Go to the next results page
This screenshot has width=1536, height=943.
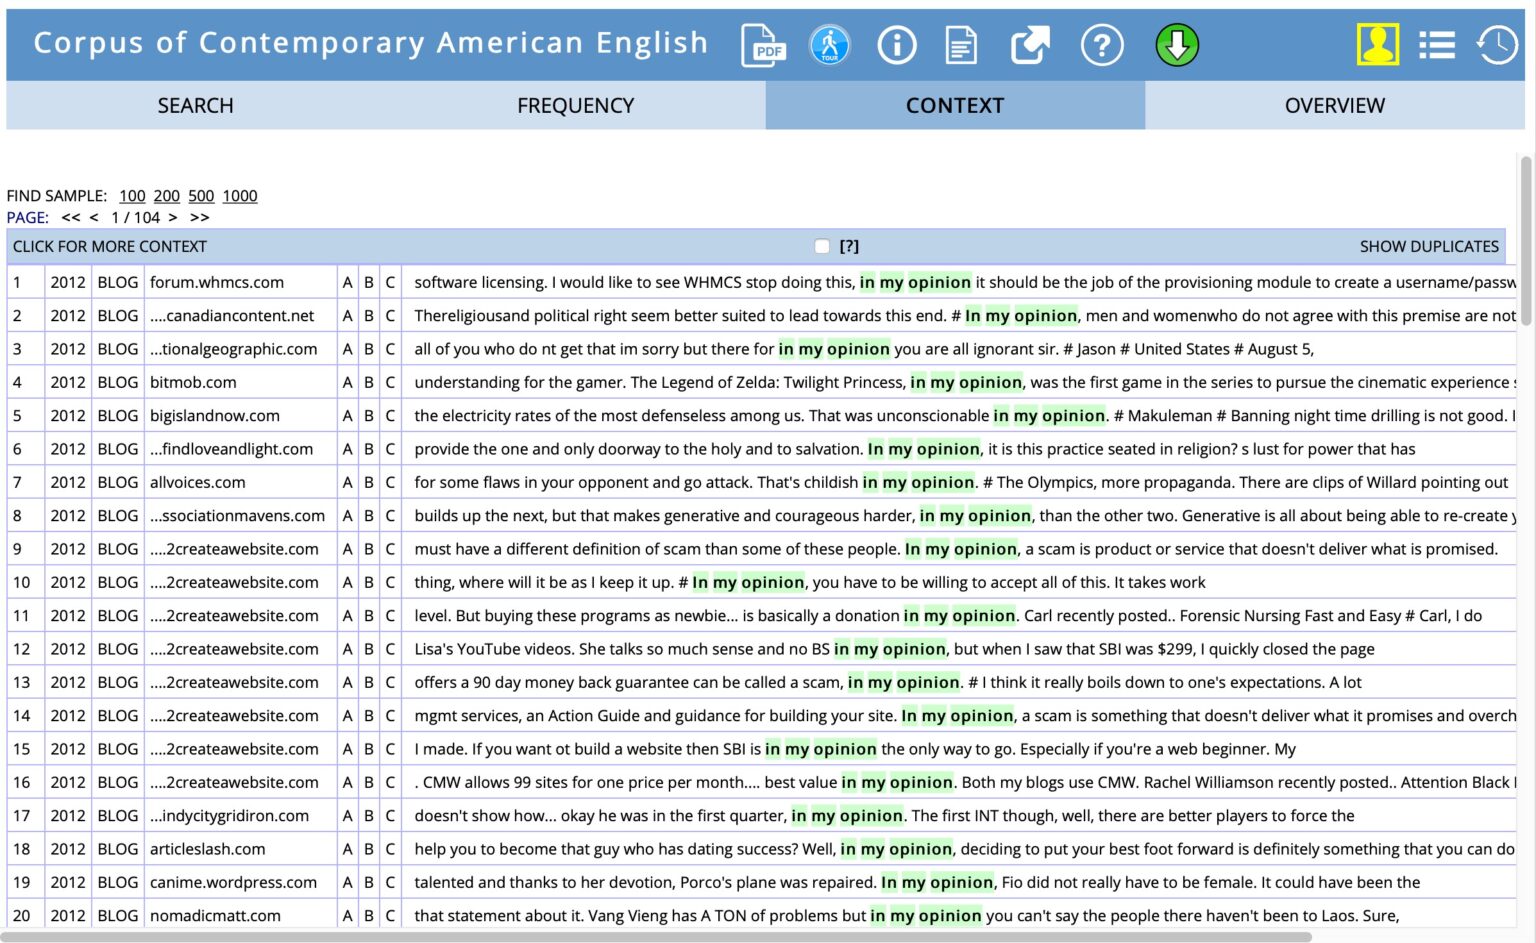tap(173, 217)
